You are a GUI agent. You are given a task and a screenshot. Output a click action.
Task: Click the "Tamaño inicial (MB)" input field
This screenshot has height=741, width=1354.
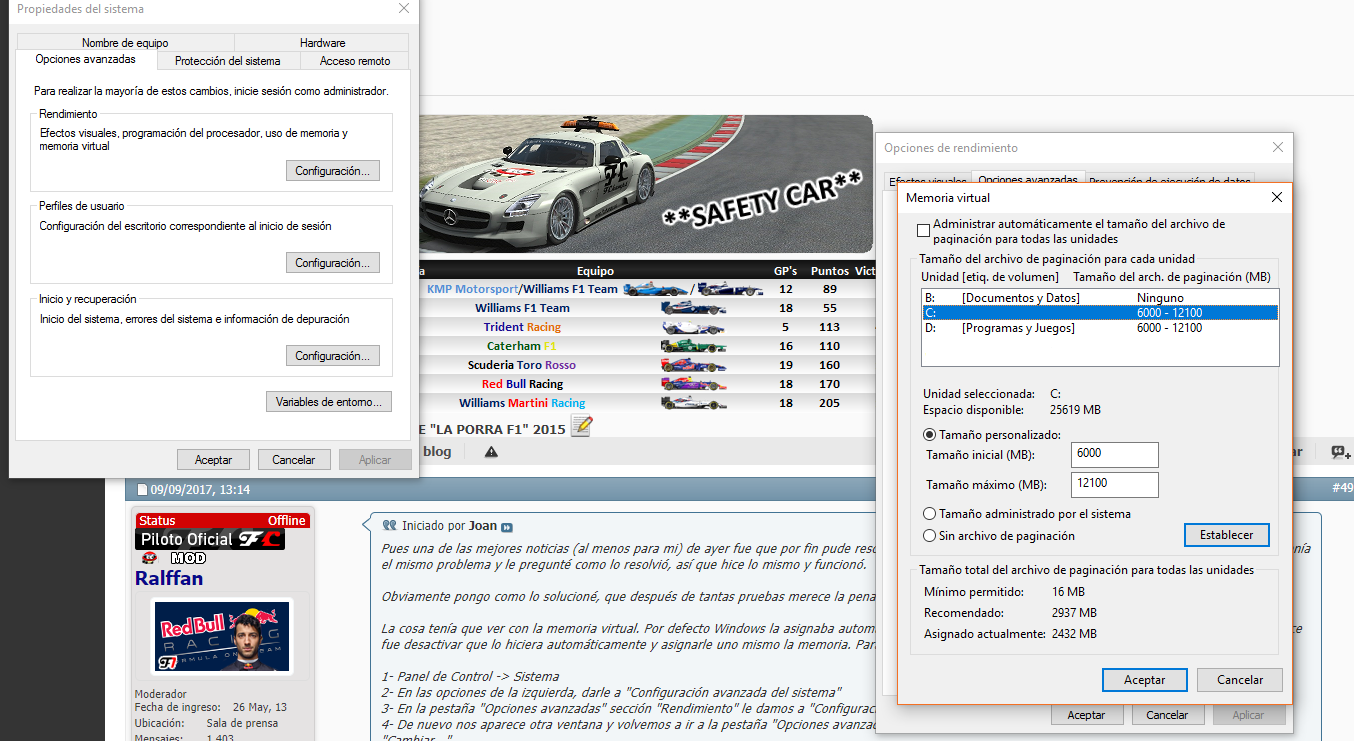(1115, 454)
